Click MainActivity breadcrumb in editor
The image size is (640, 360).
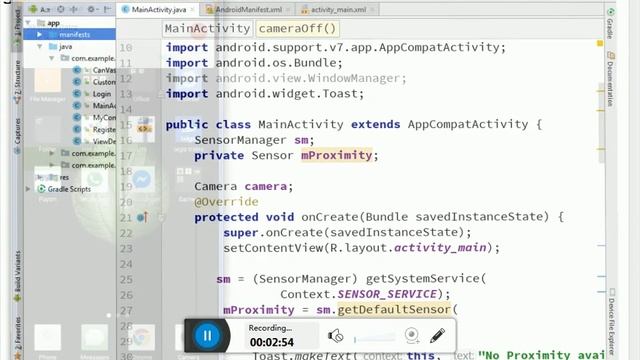tap(207, 29)
